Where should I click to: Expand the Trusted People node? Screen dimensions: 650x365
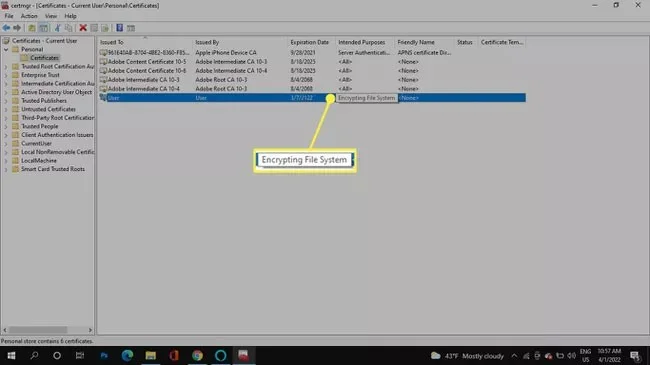(x=6, y=127)
